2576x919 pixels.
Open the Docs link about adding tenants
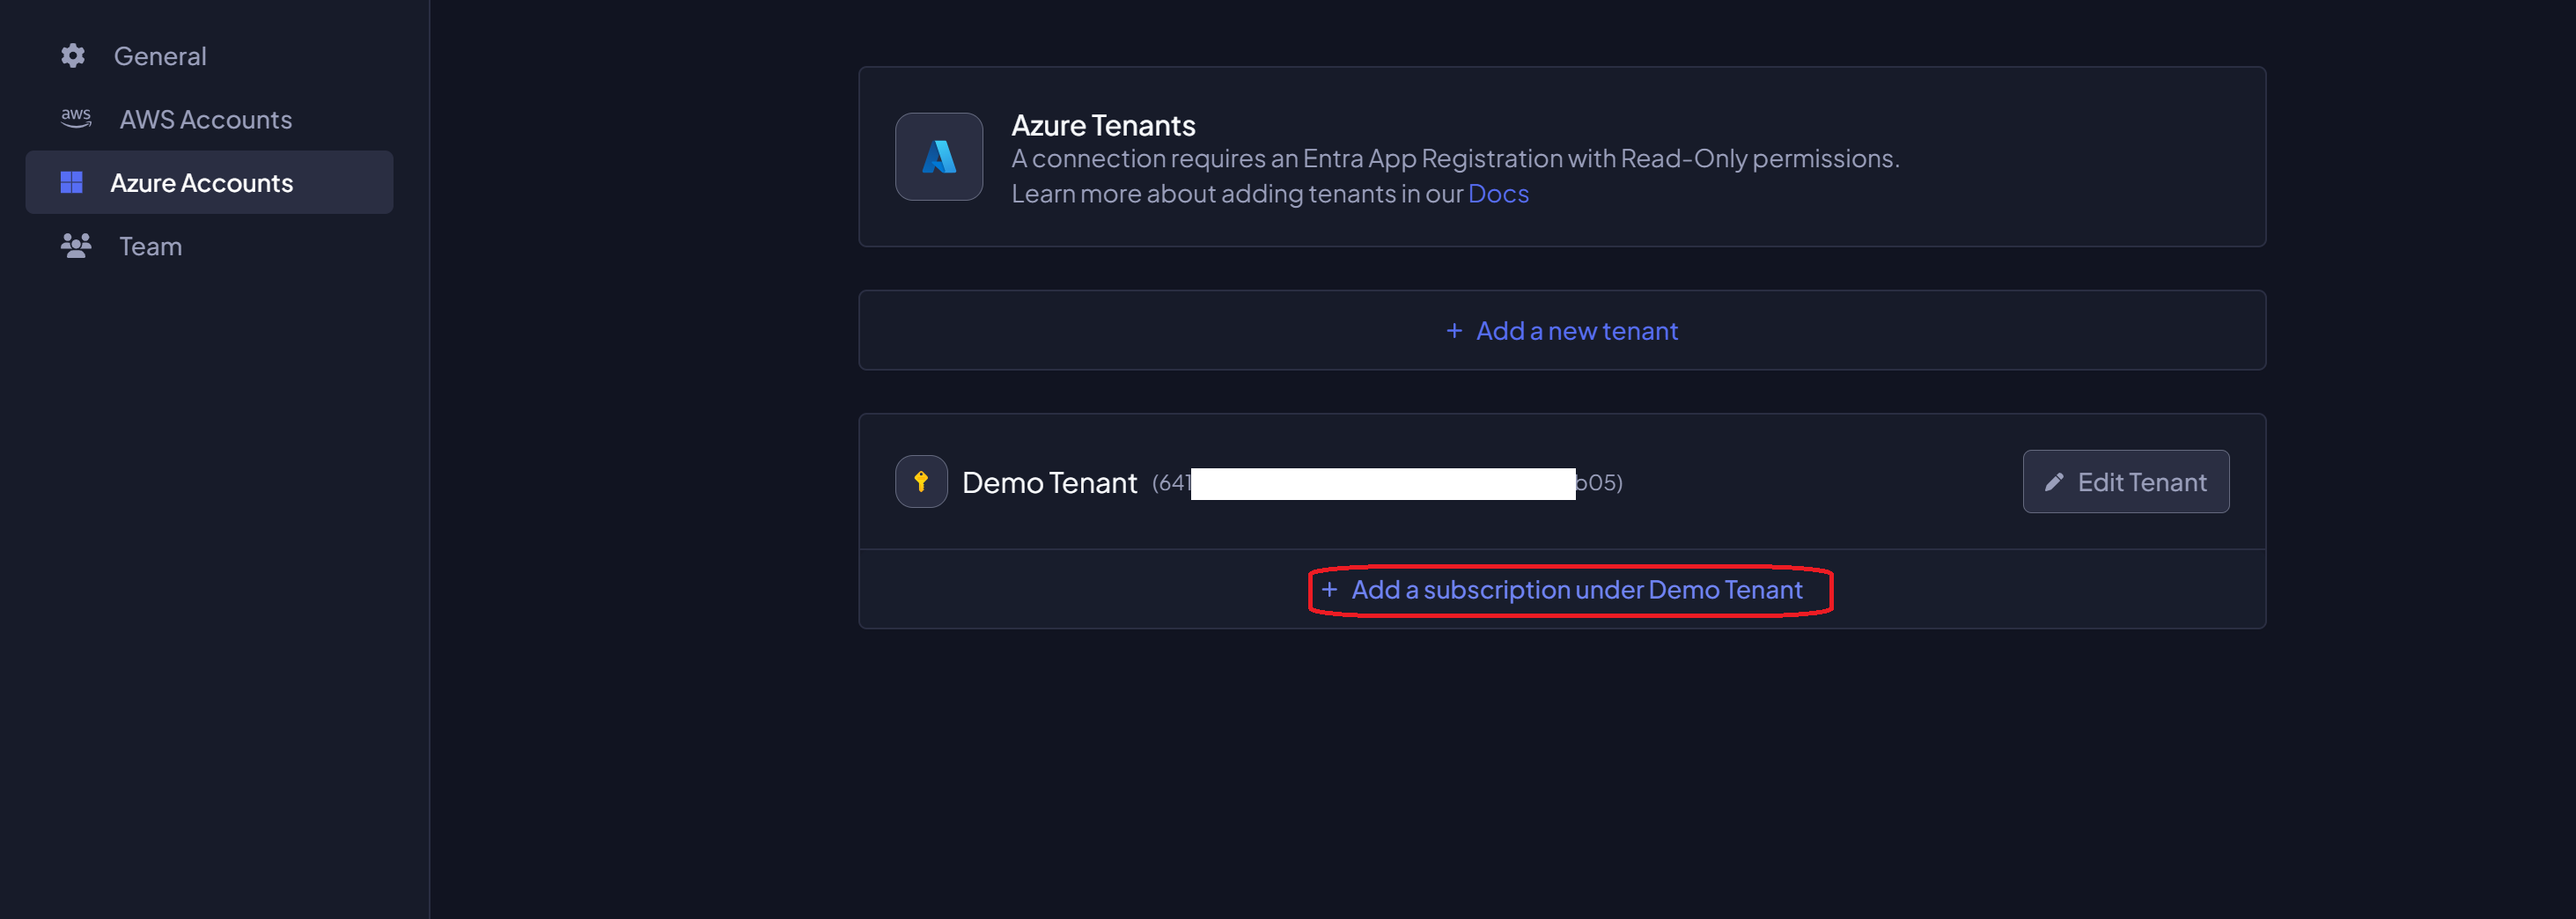(x=1498, y=193)
